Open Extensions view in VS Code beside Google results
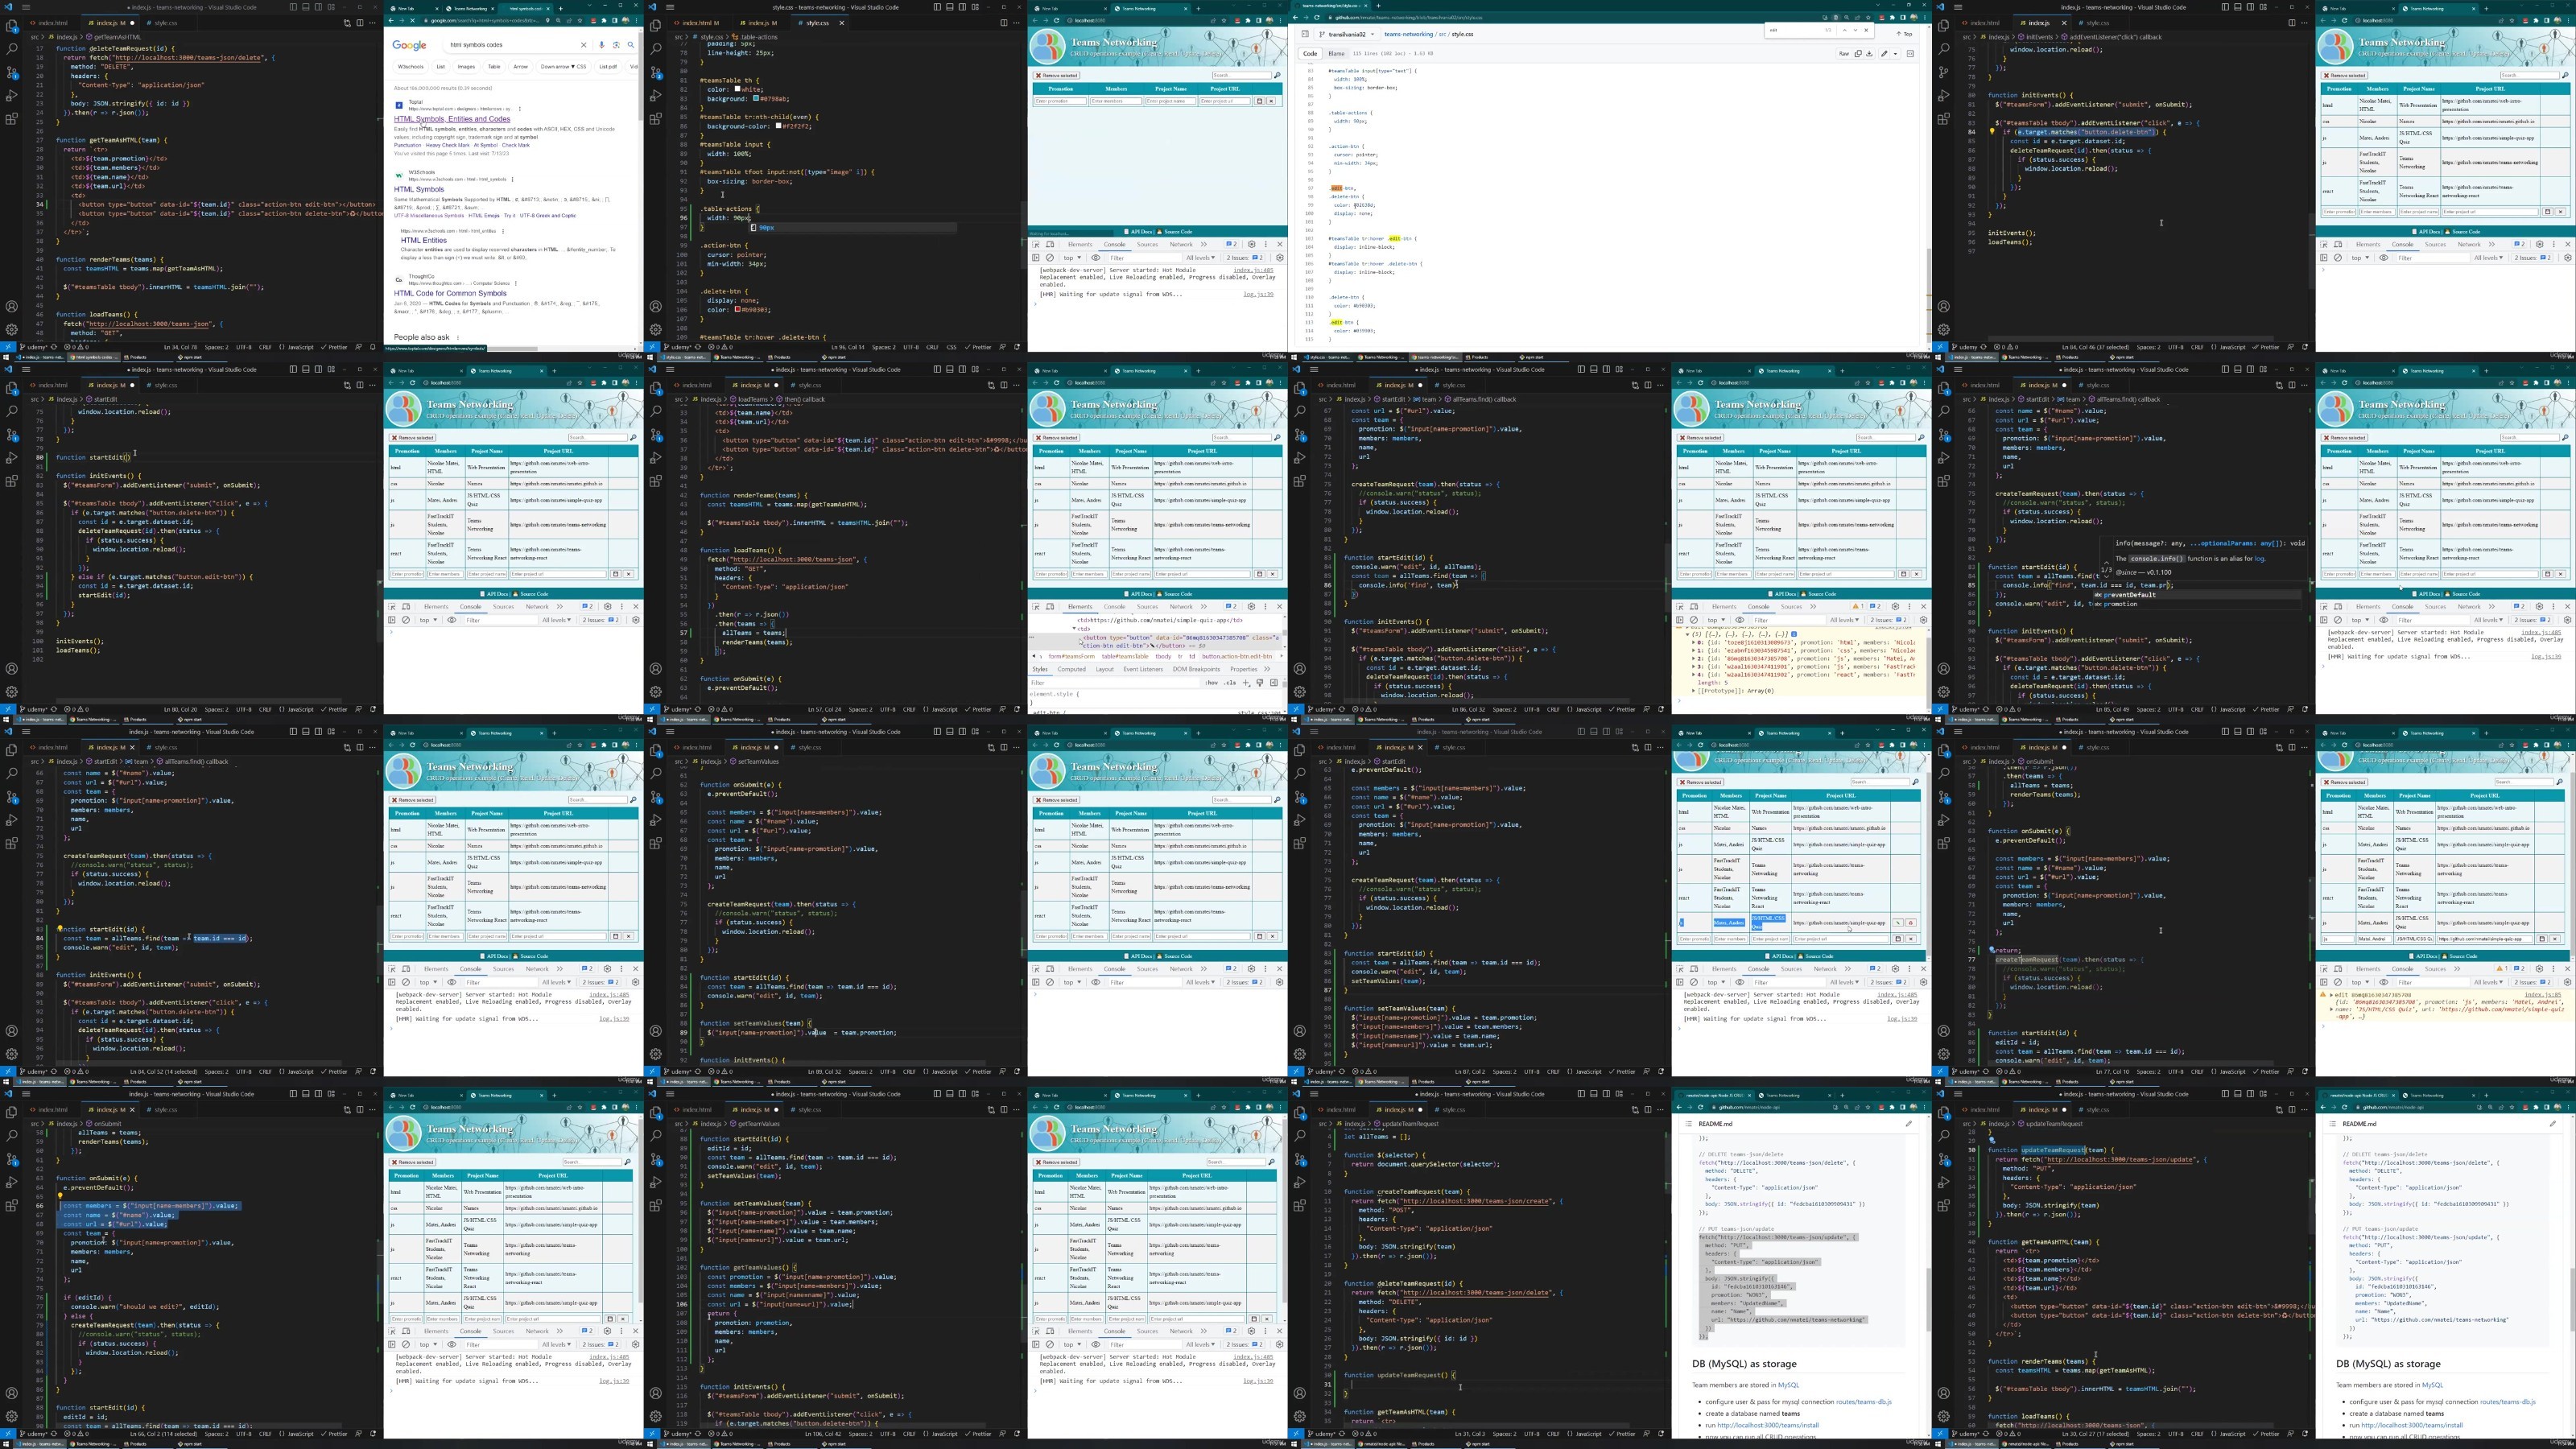The width and height of the screenshot is (2576, 1449). click(12, 119)
